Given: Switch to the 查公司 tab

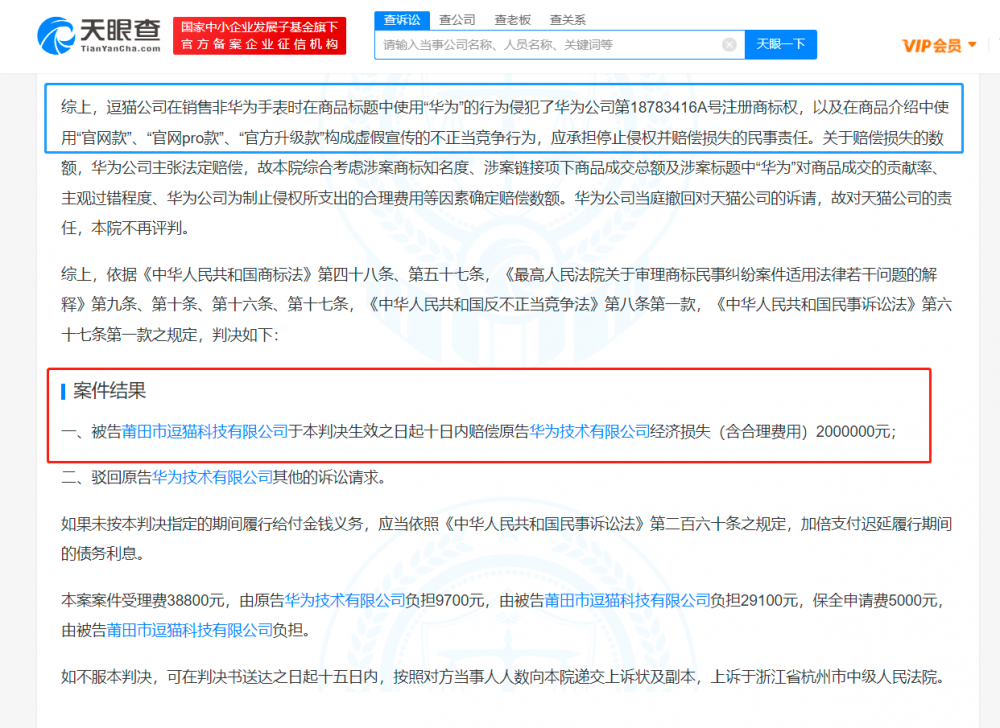Looking at the screenshot, I should pos(457,19).
